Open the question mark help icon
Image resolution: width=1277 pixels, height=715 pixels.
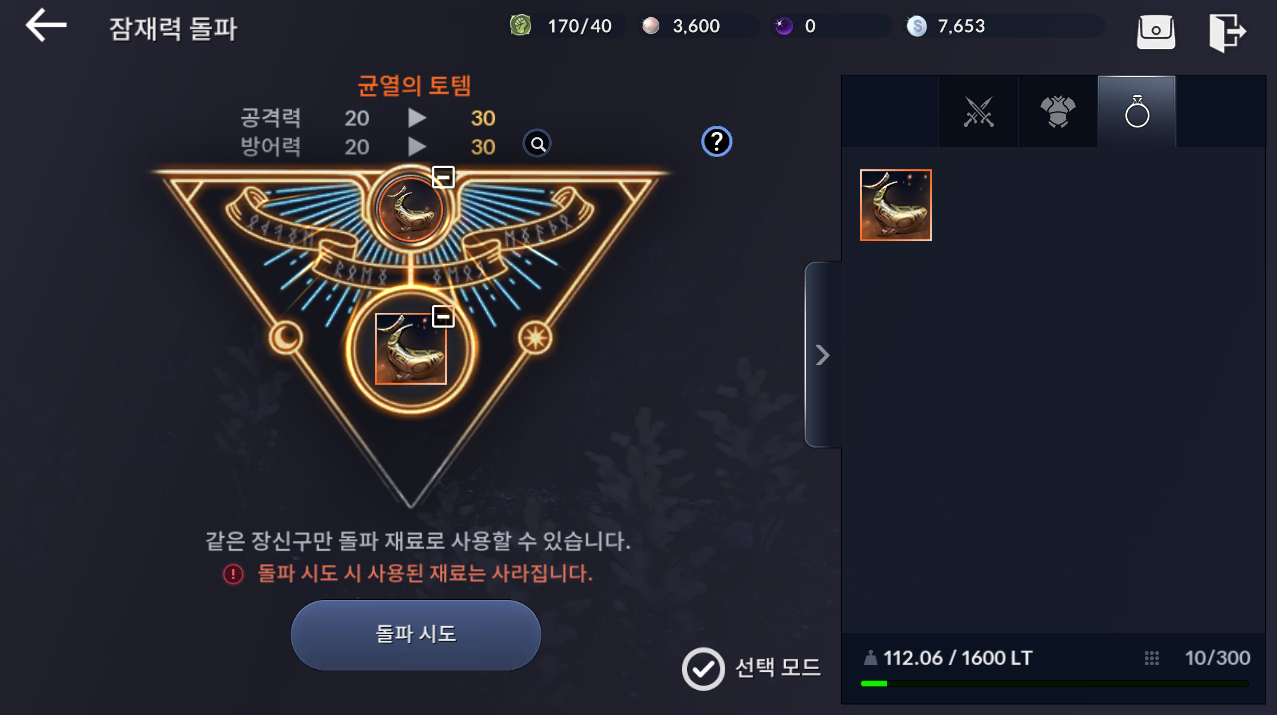tap(716, 142)
